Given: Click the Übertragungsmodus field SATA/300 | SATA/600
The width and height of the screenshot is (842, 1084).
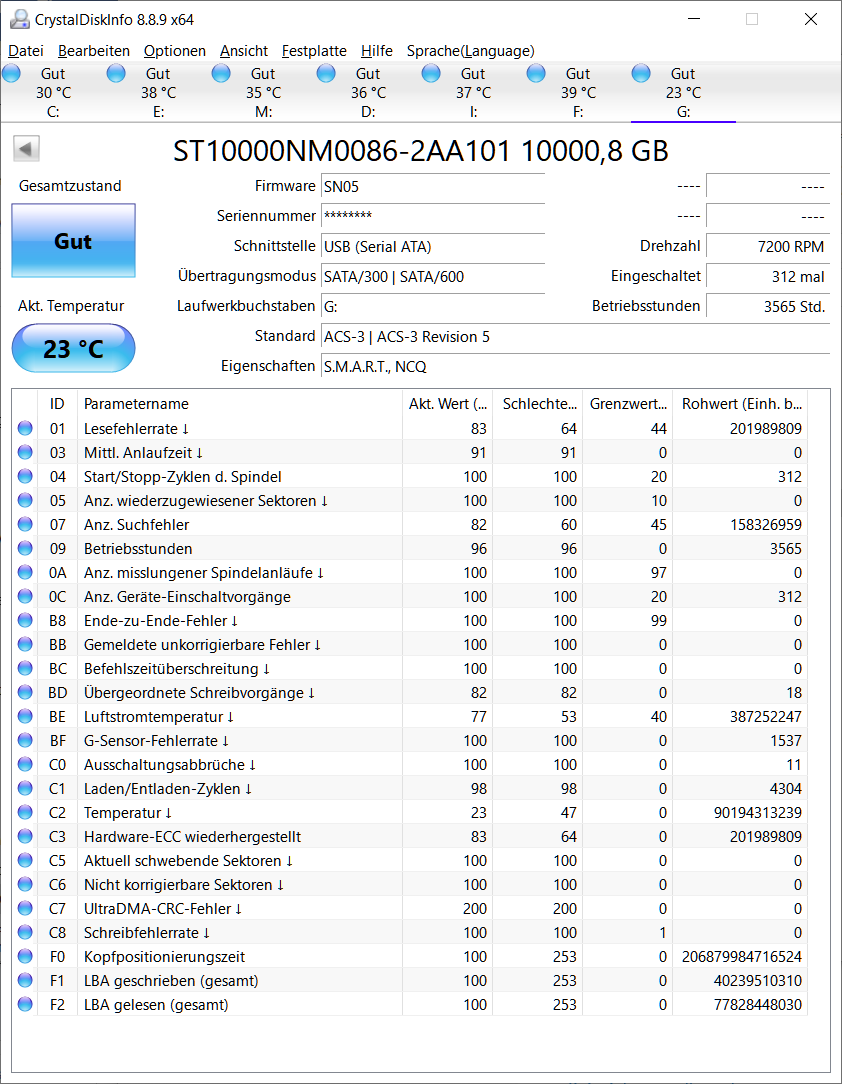Looking at the screenshot, I should pyautogui.click(x=433, y=277).
